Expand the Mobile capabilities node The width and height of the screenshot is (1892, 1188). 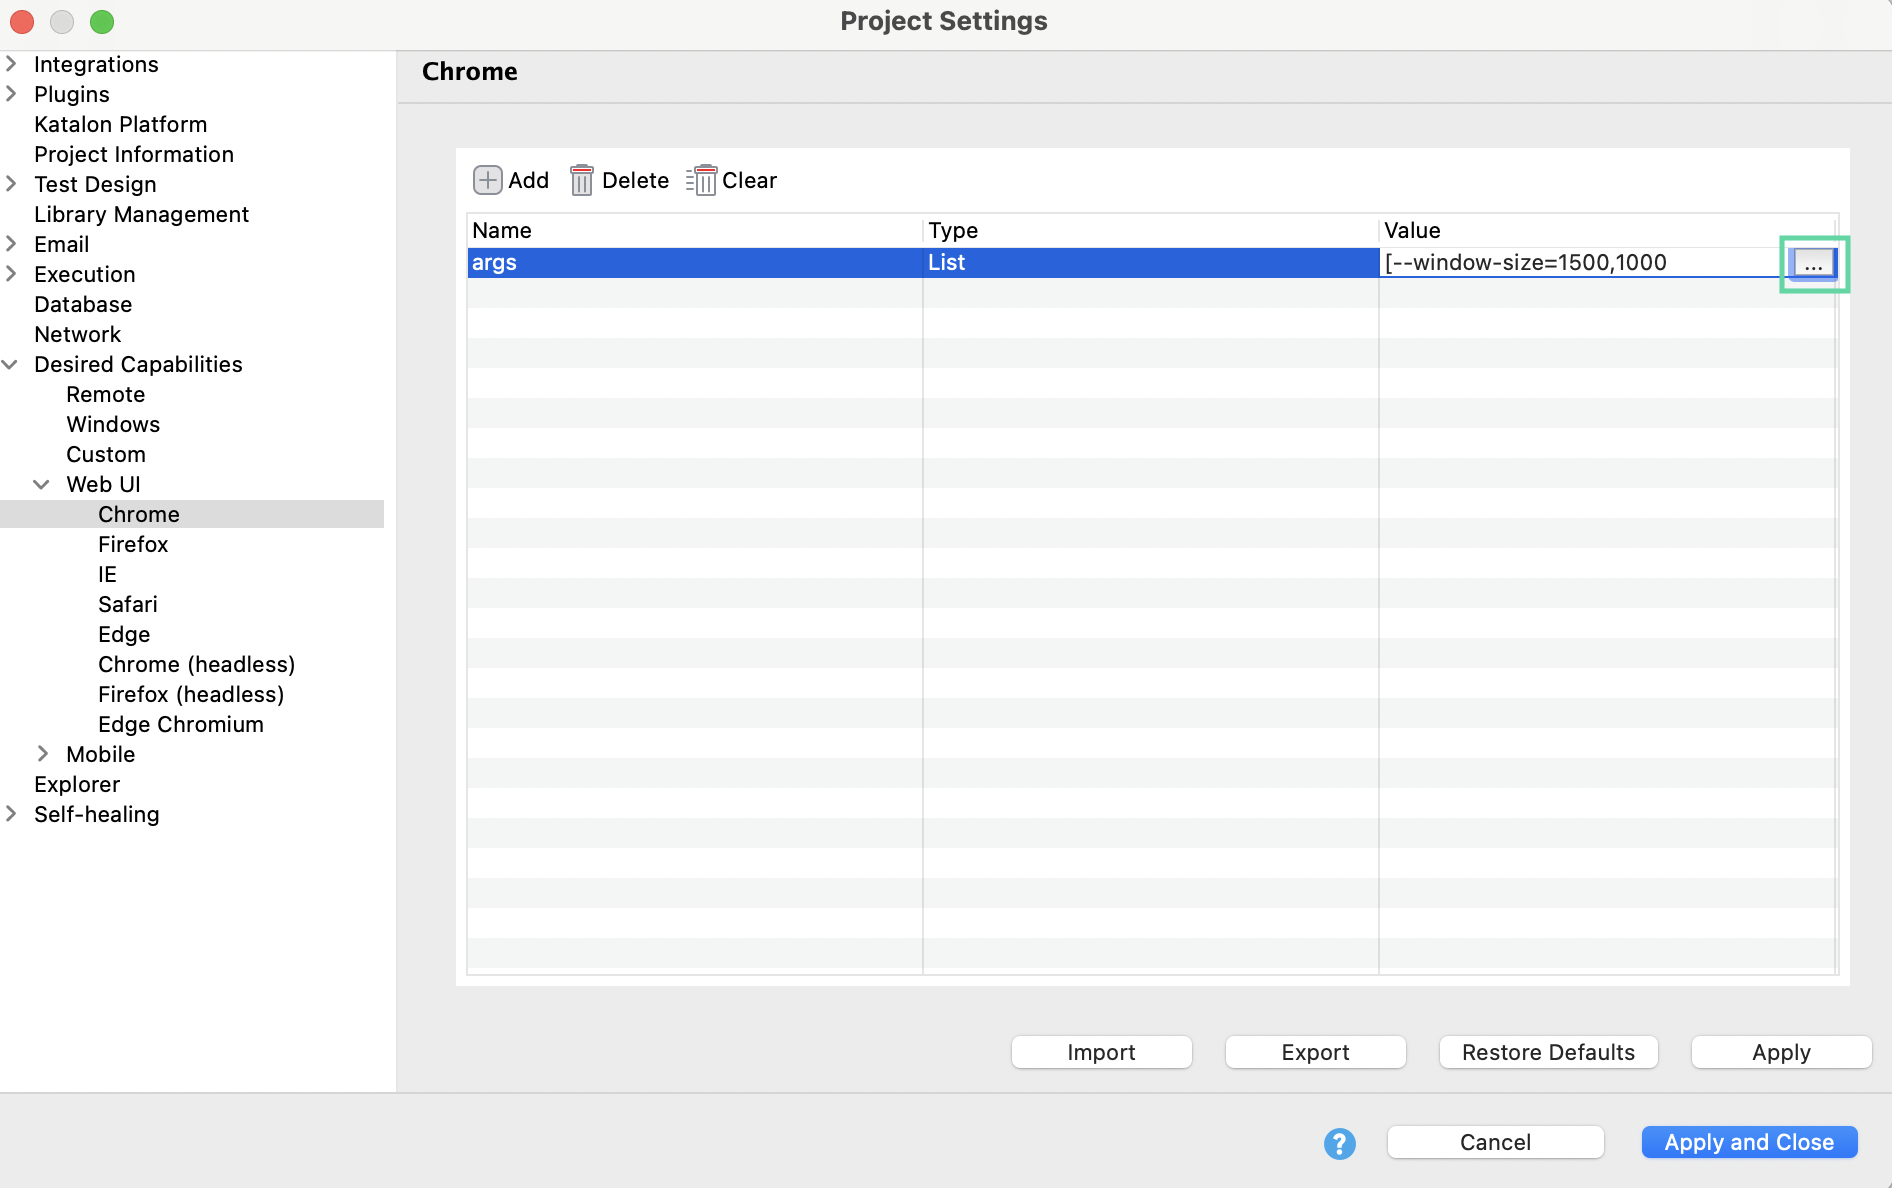click(x=42, y=754)
